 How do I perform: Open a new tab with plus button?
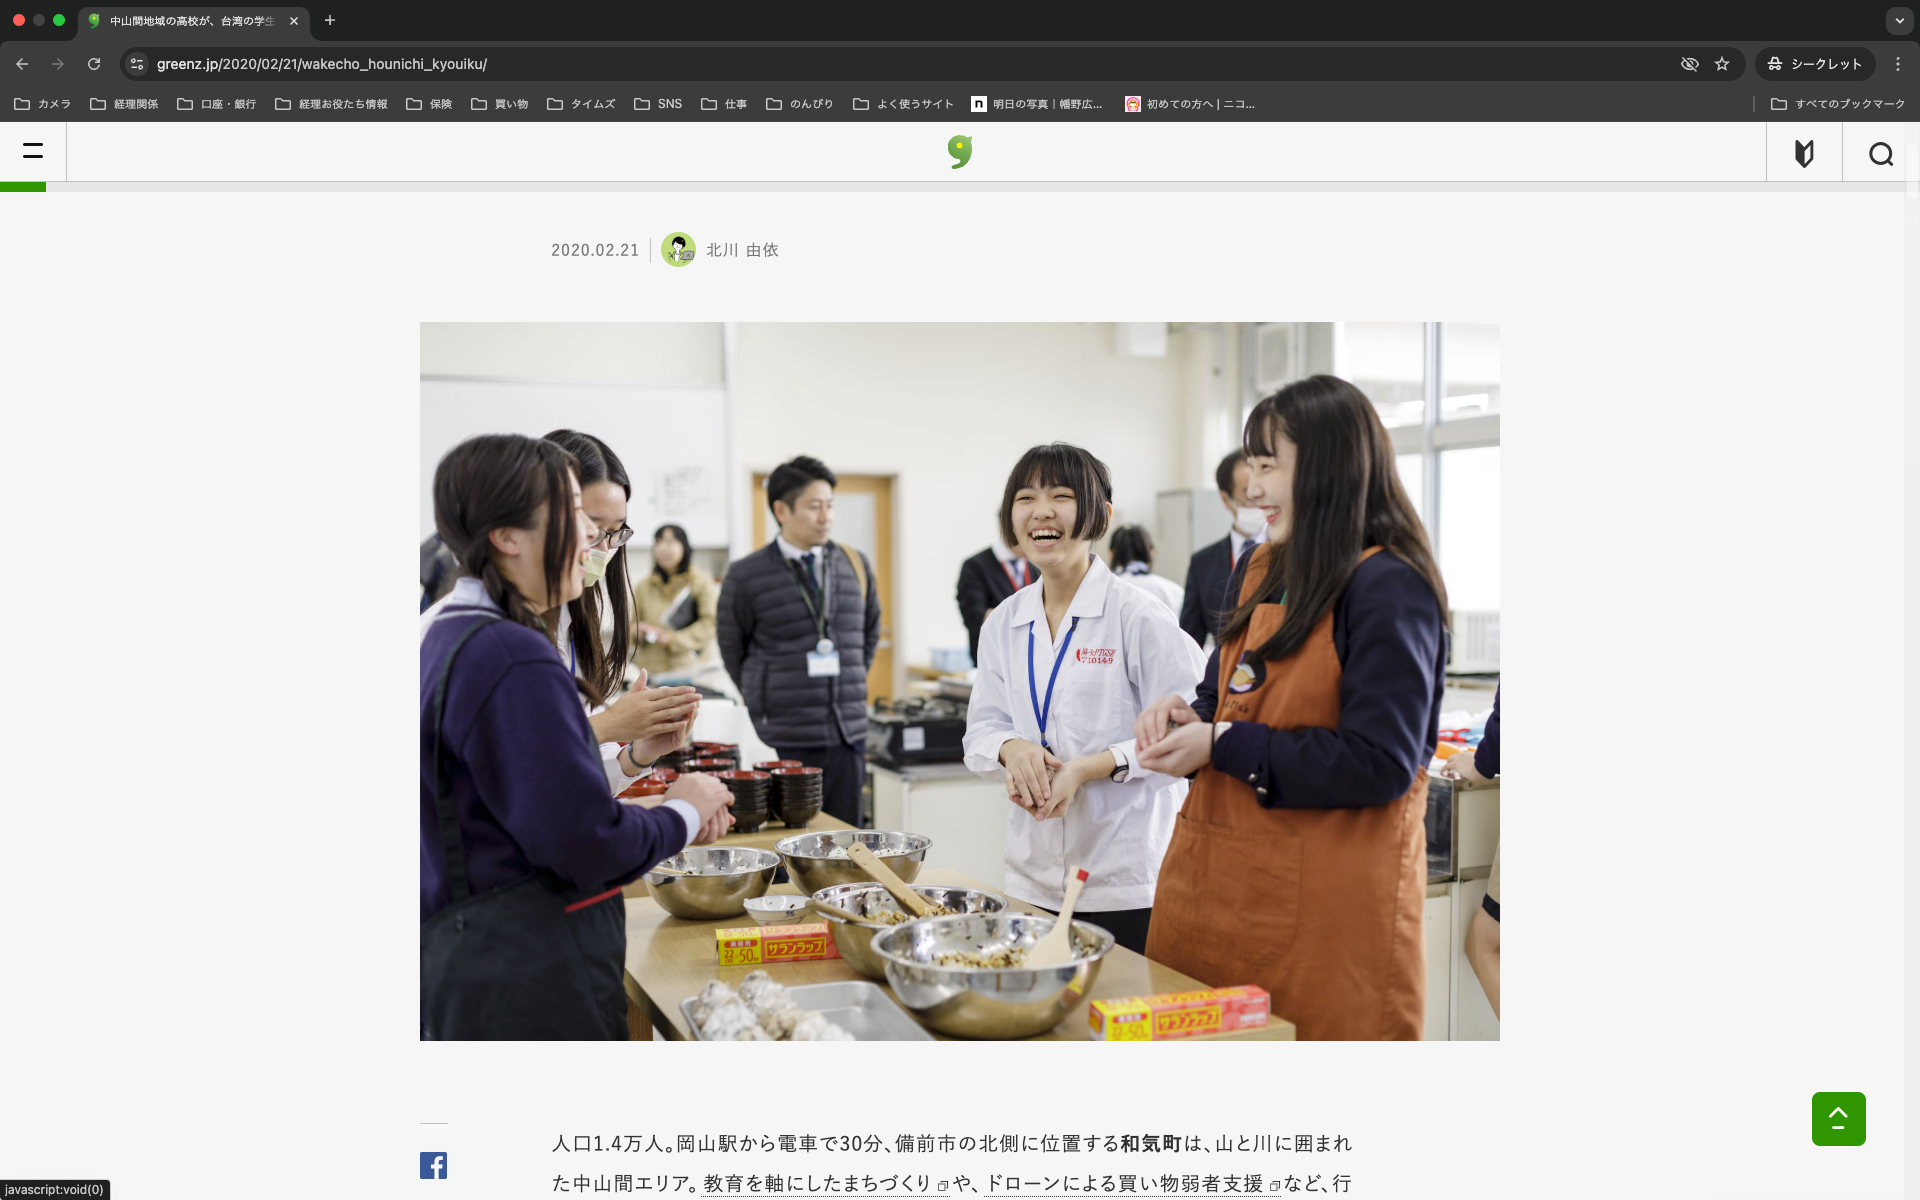[x=330, y=20]
